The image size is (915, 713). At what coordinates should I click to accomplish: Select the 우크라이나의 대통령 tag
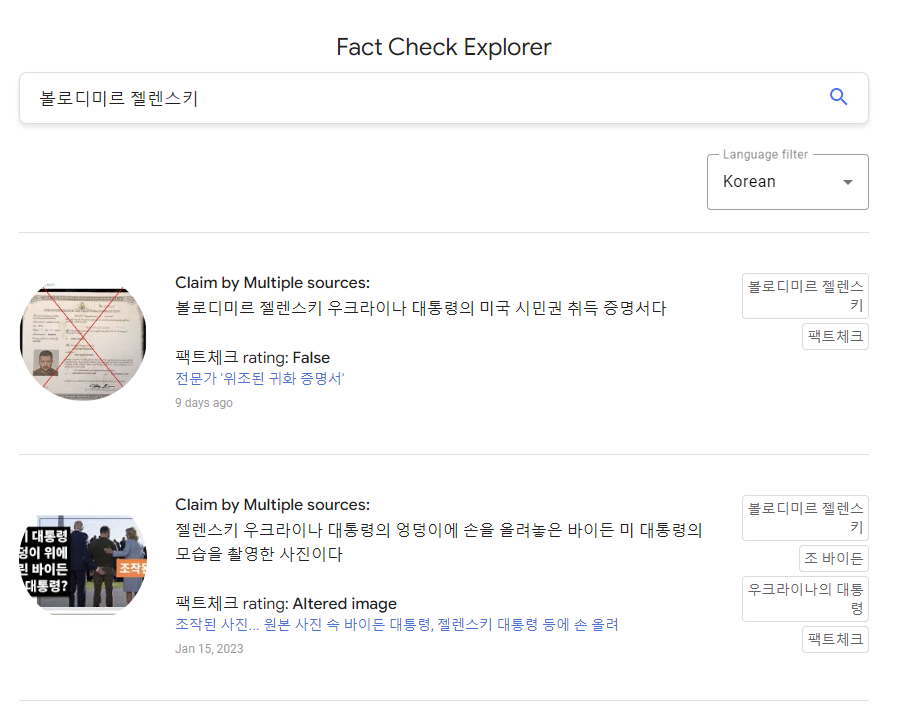click(805, 599)
